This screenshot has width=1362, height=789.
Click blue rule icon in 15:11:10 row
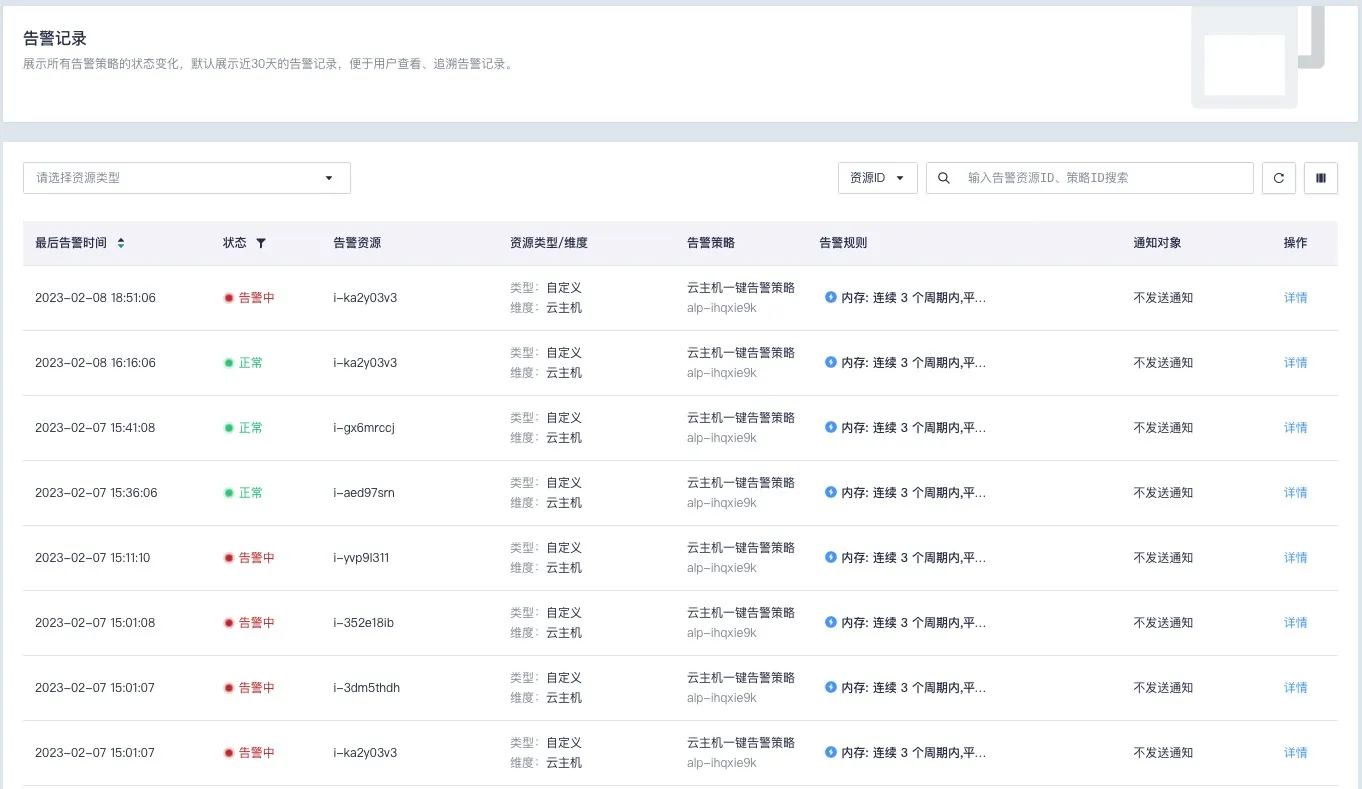tap(830, 557)
